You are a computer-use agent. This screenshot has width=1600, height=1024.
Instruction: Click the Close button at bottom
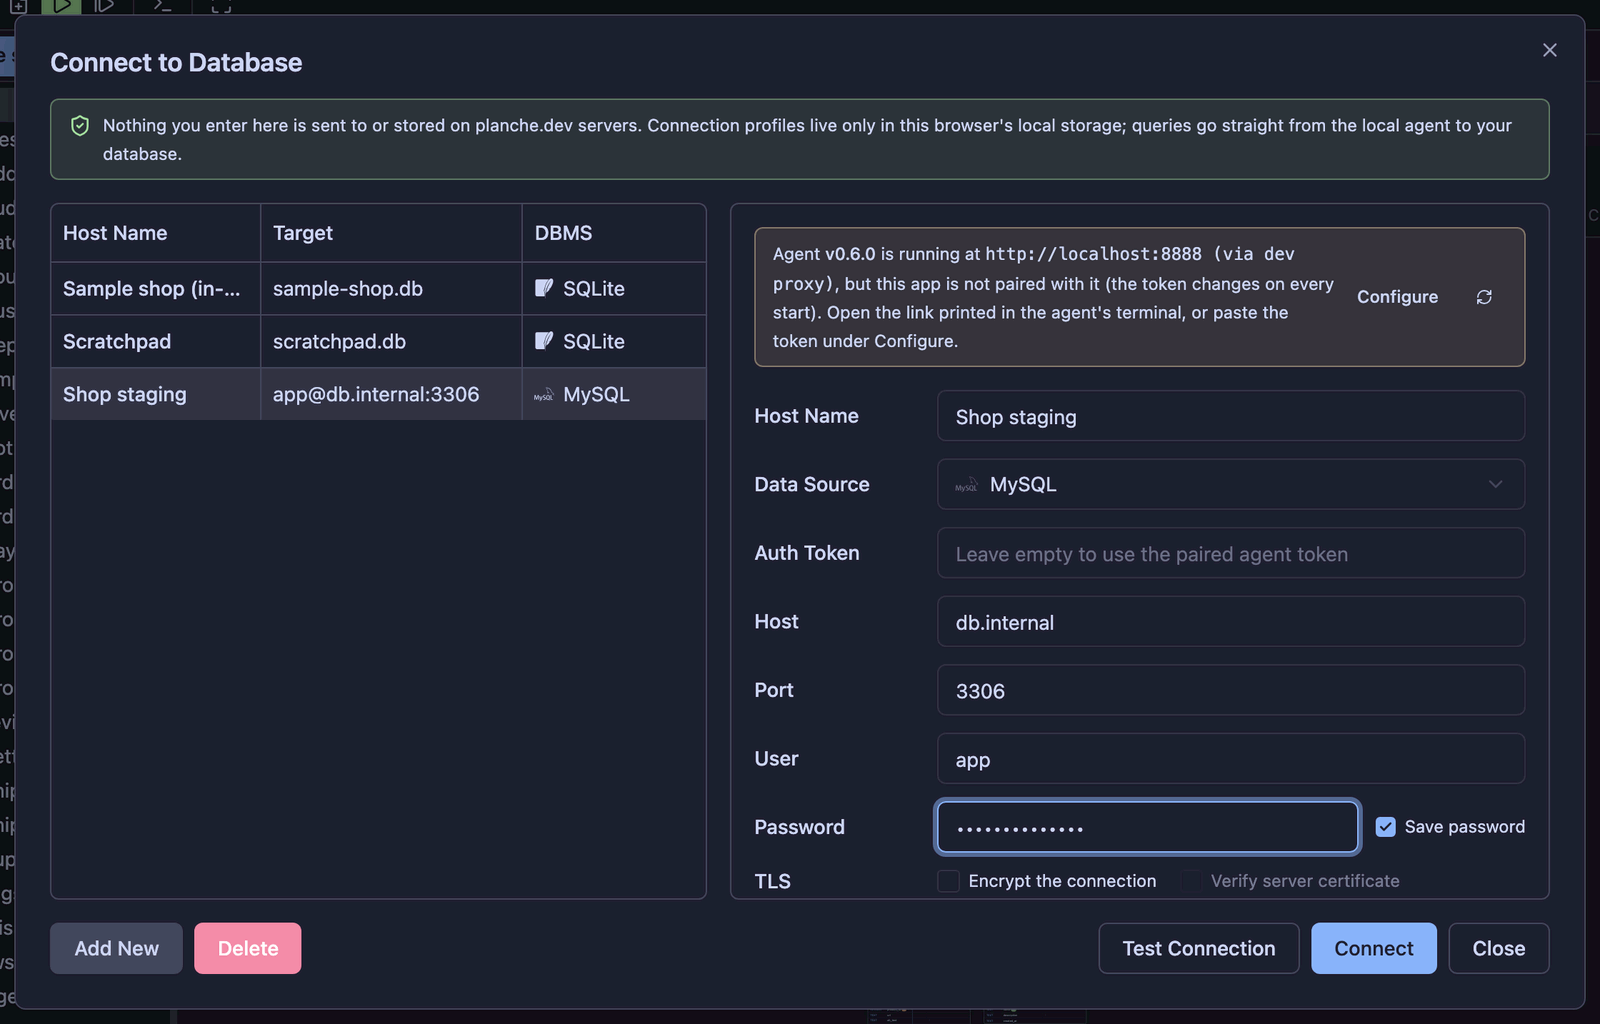pos(1498,948)
